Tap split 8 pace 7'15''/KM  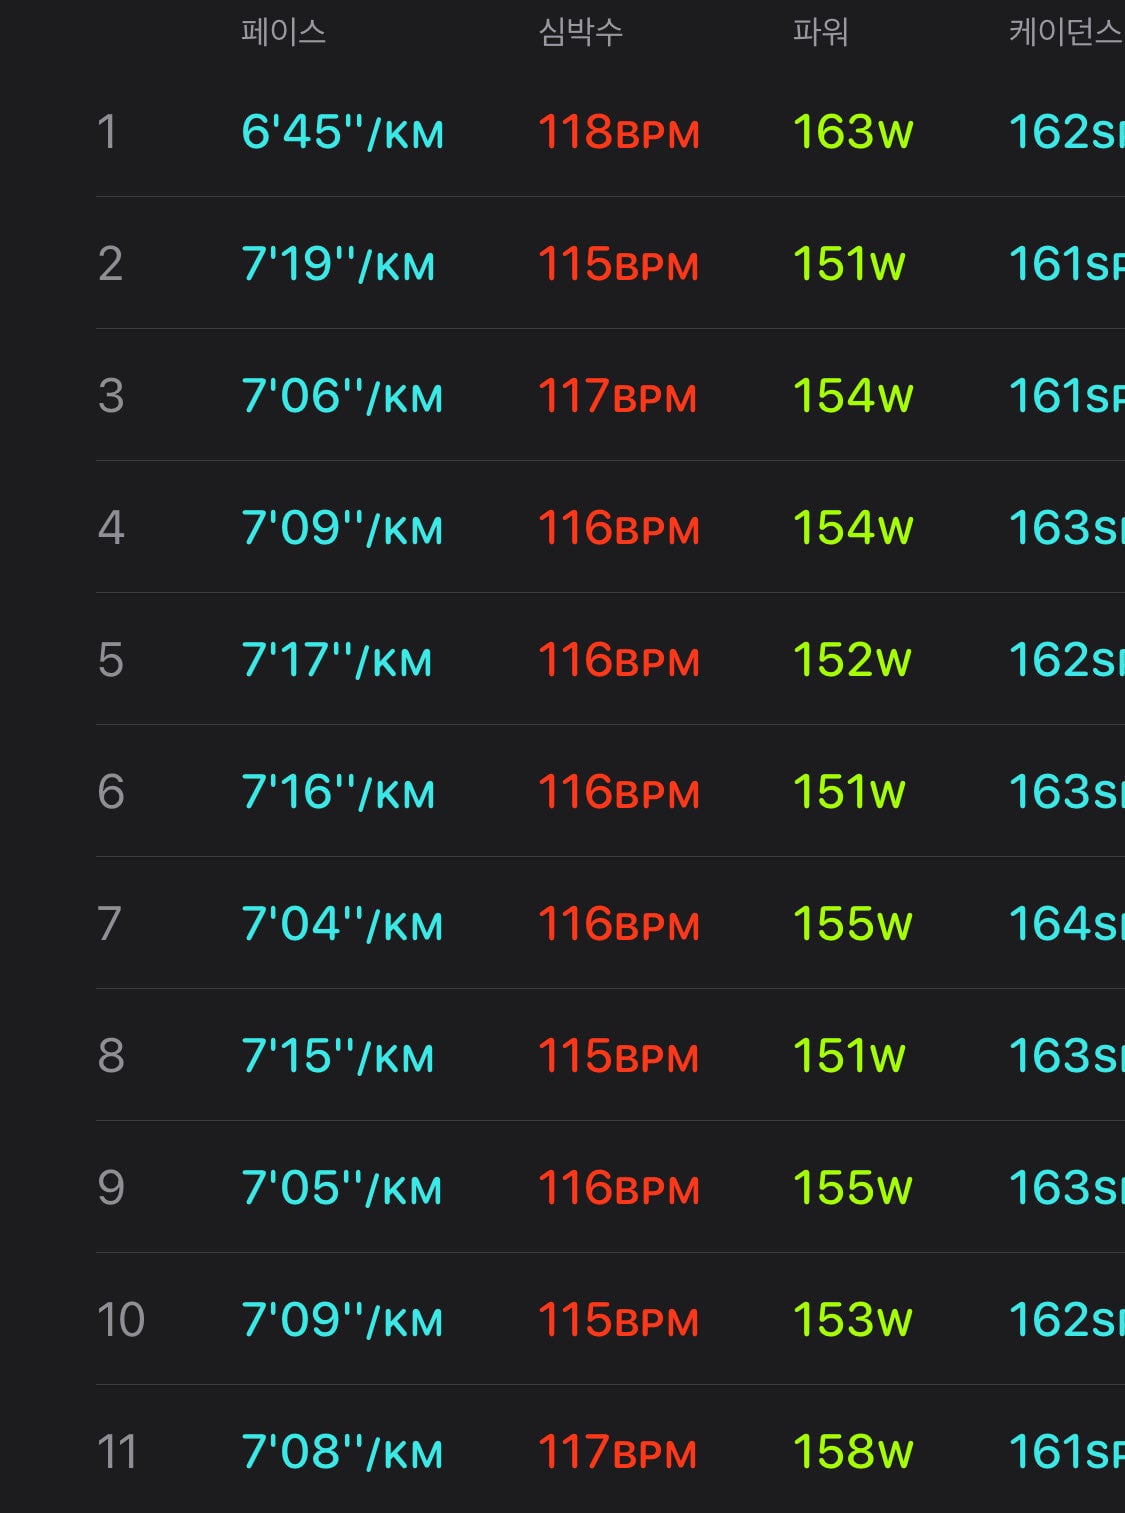pos(338,1056)
